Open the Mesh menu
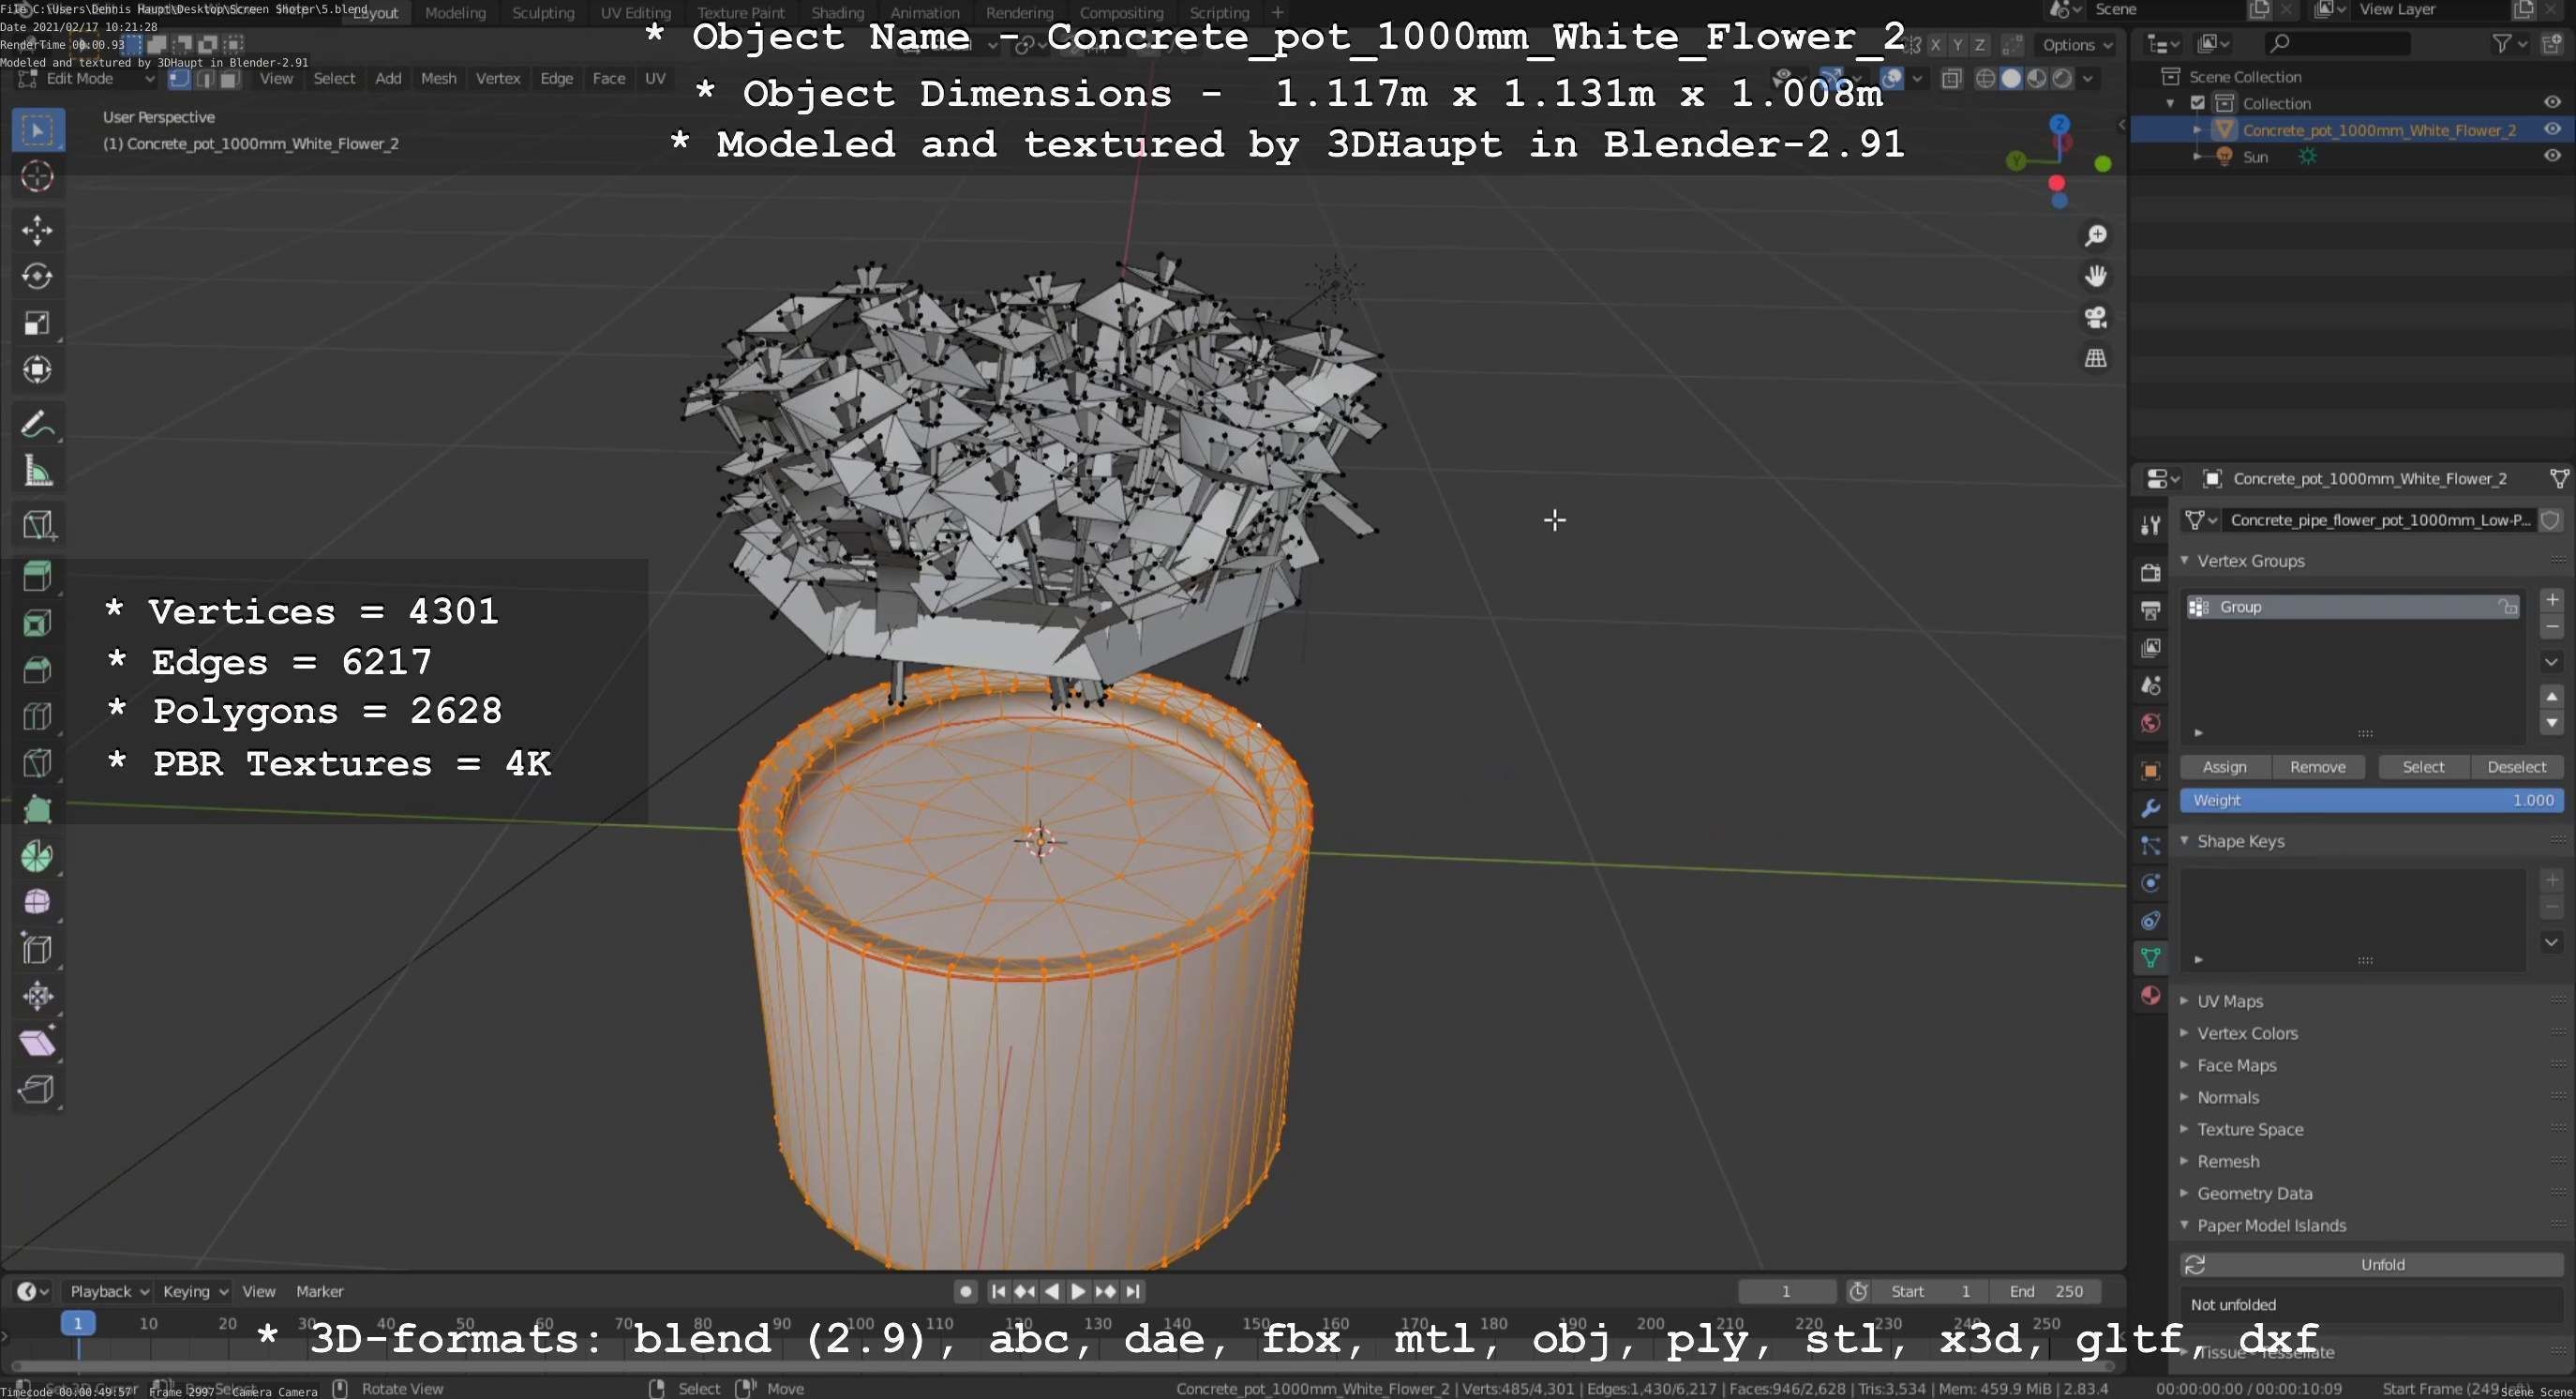 coord(438,79)
